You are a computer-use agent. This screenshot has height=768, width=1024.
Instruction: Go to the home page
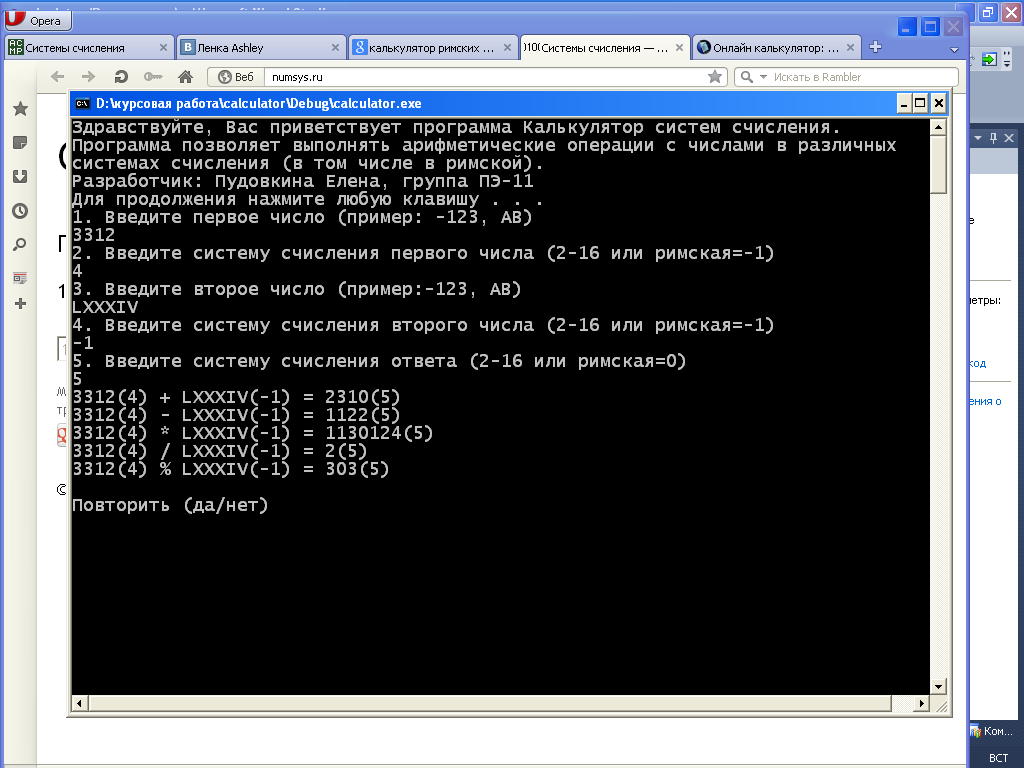185,77
